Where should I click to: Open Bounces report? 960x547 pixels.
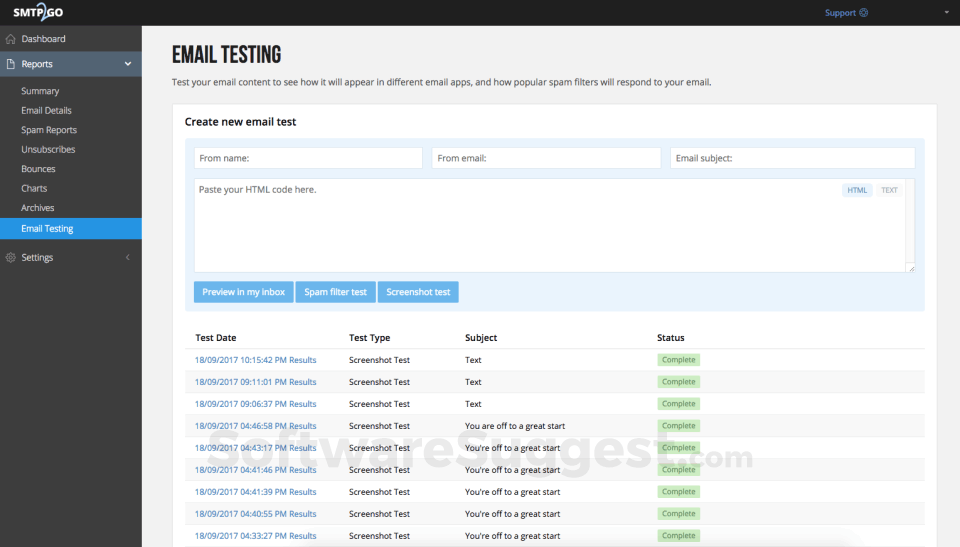point(38,169)
